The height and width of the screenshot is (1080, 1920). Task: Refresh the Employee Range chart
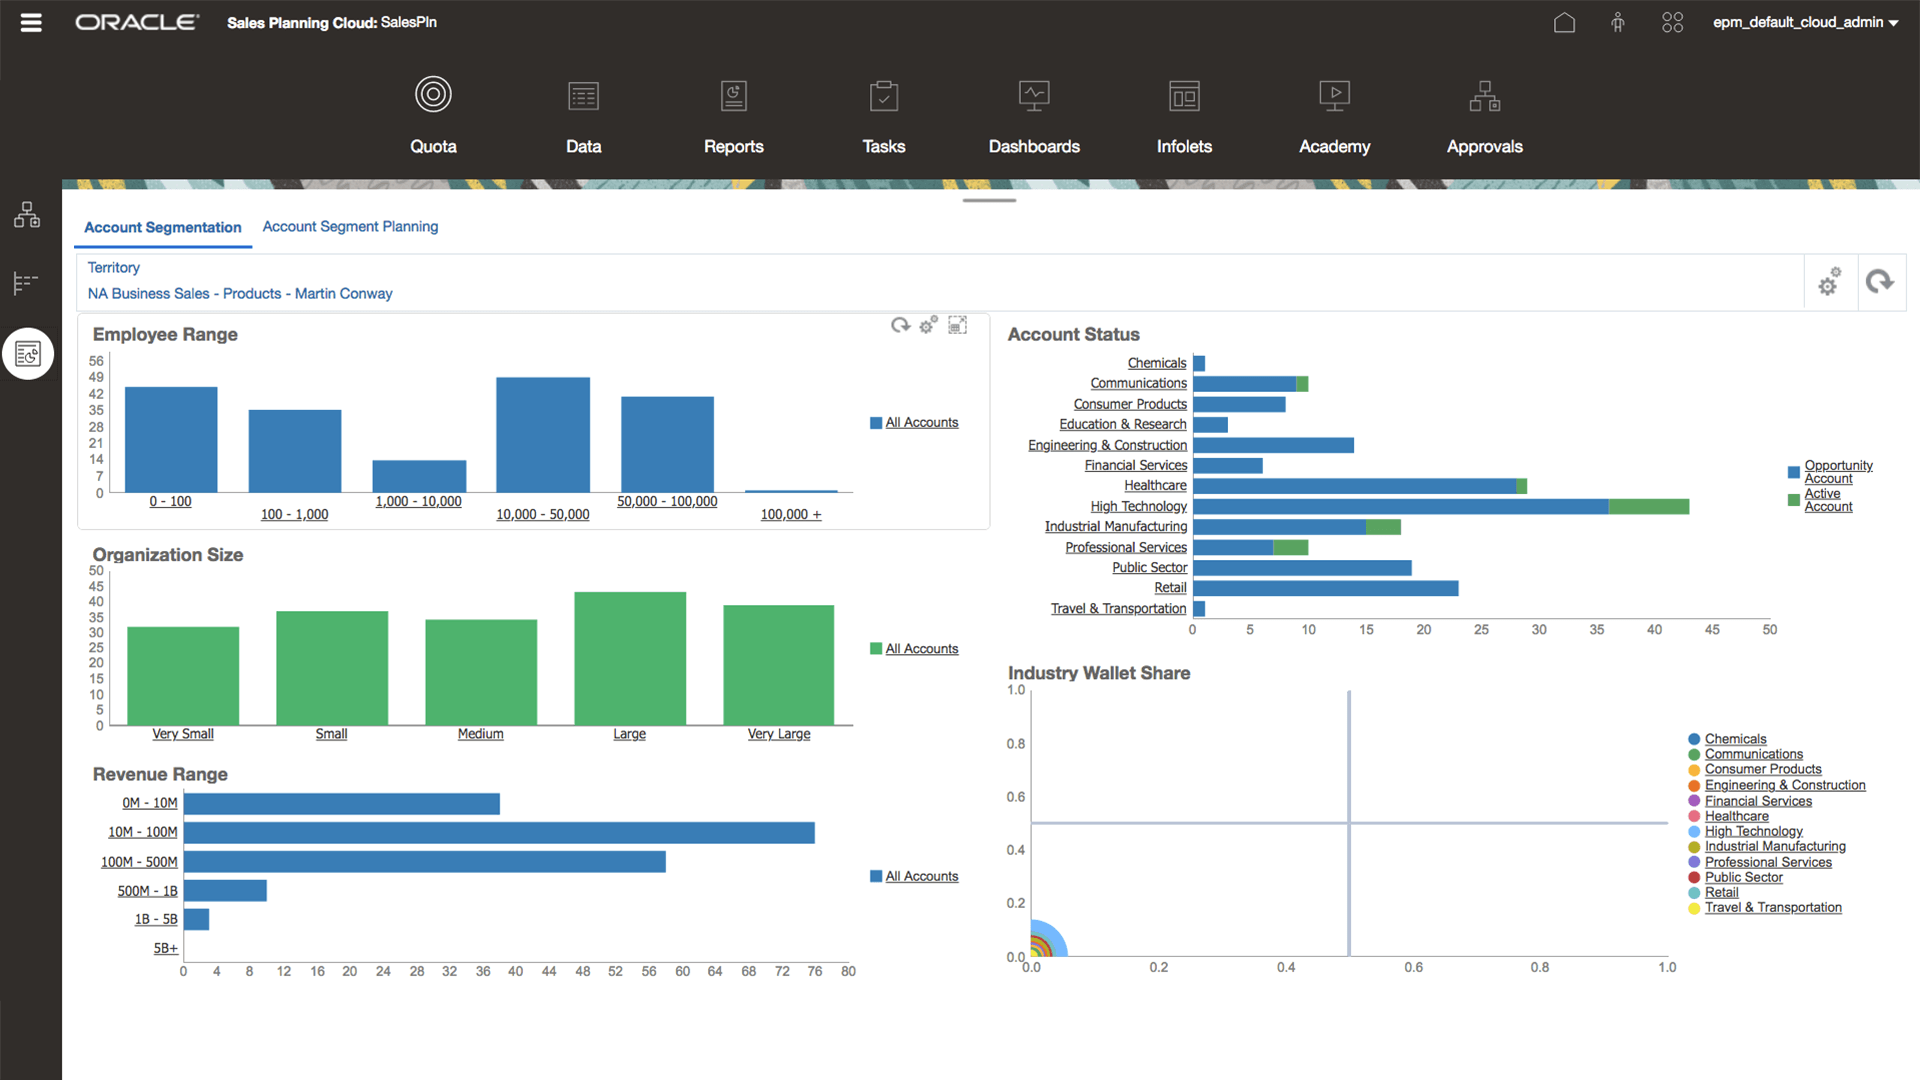click(x=898, y=324)
